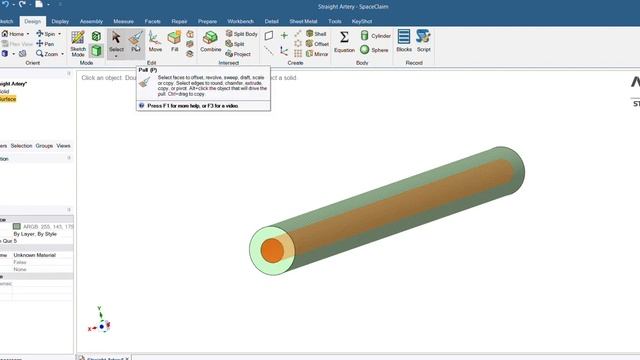Image resolution: width=640 pixels, height=360 pixels.
Task: Click the Offset tool
Action: click(317, 44)
